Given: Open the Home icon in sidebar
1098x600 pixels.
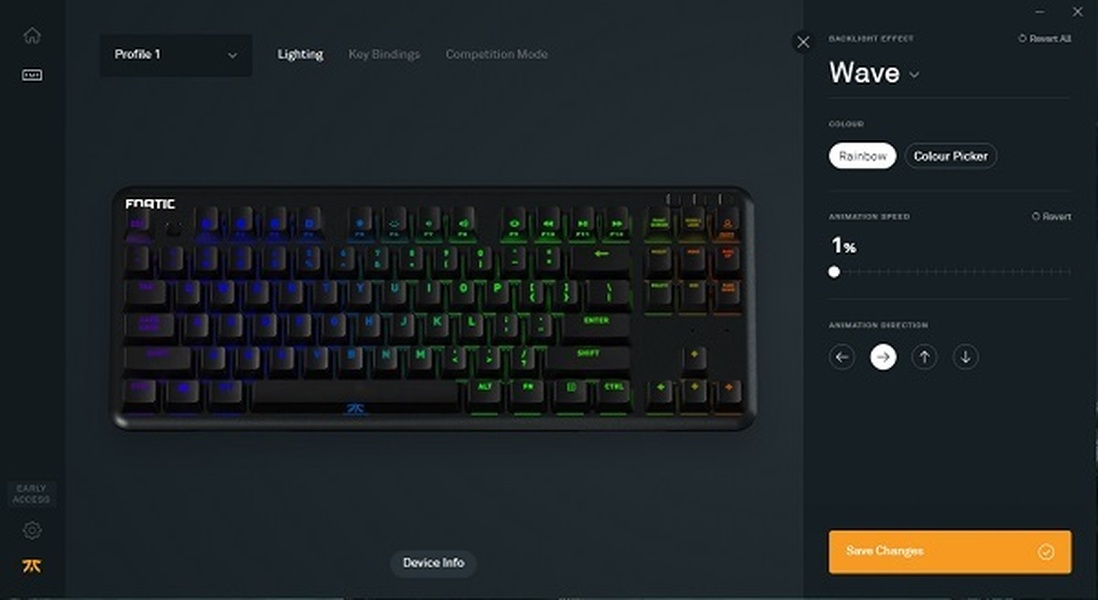Looking at the screenshot, I should 32,36.
